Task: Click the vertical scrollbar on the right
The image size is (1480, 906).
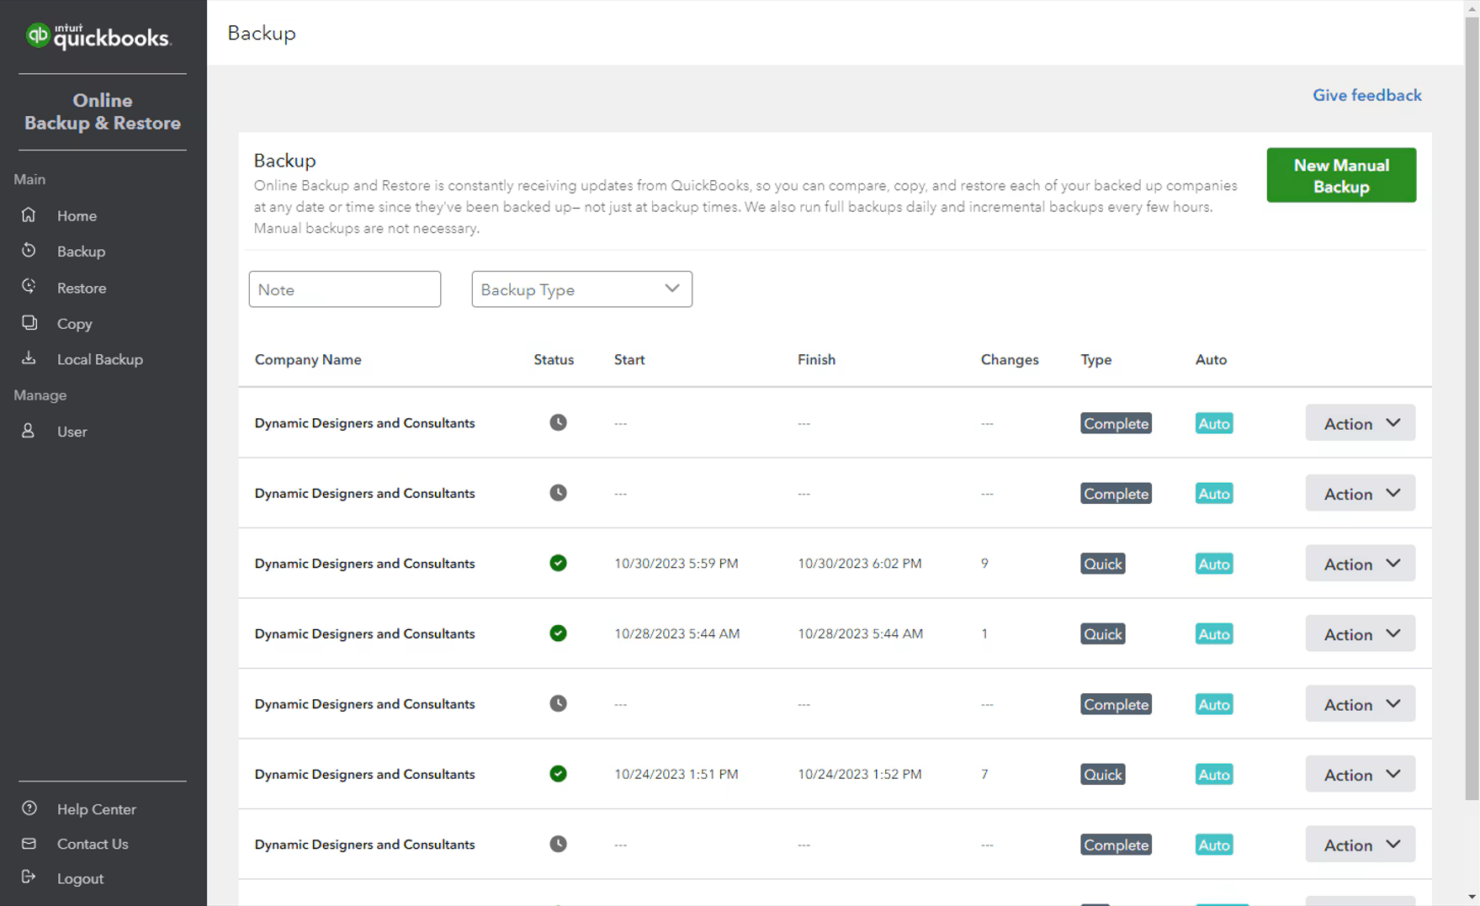Action: pos(1472,450)
